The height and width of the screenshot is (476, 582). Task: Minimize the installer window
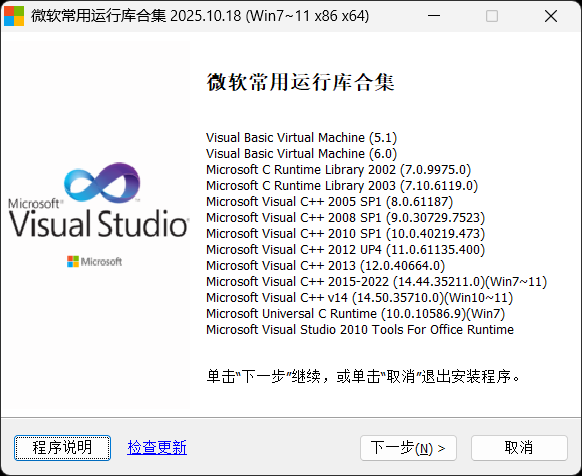coord(434,16)
